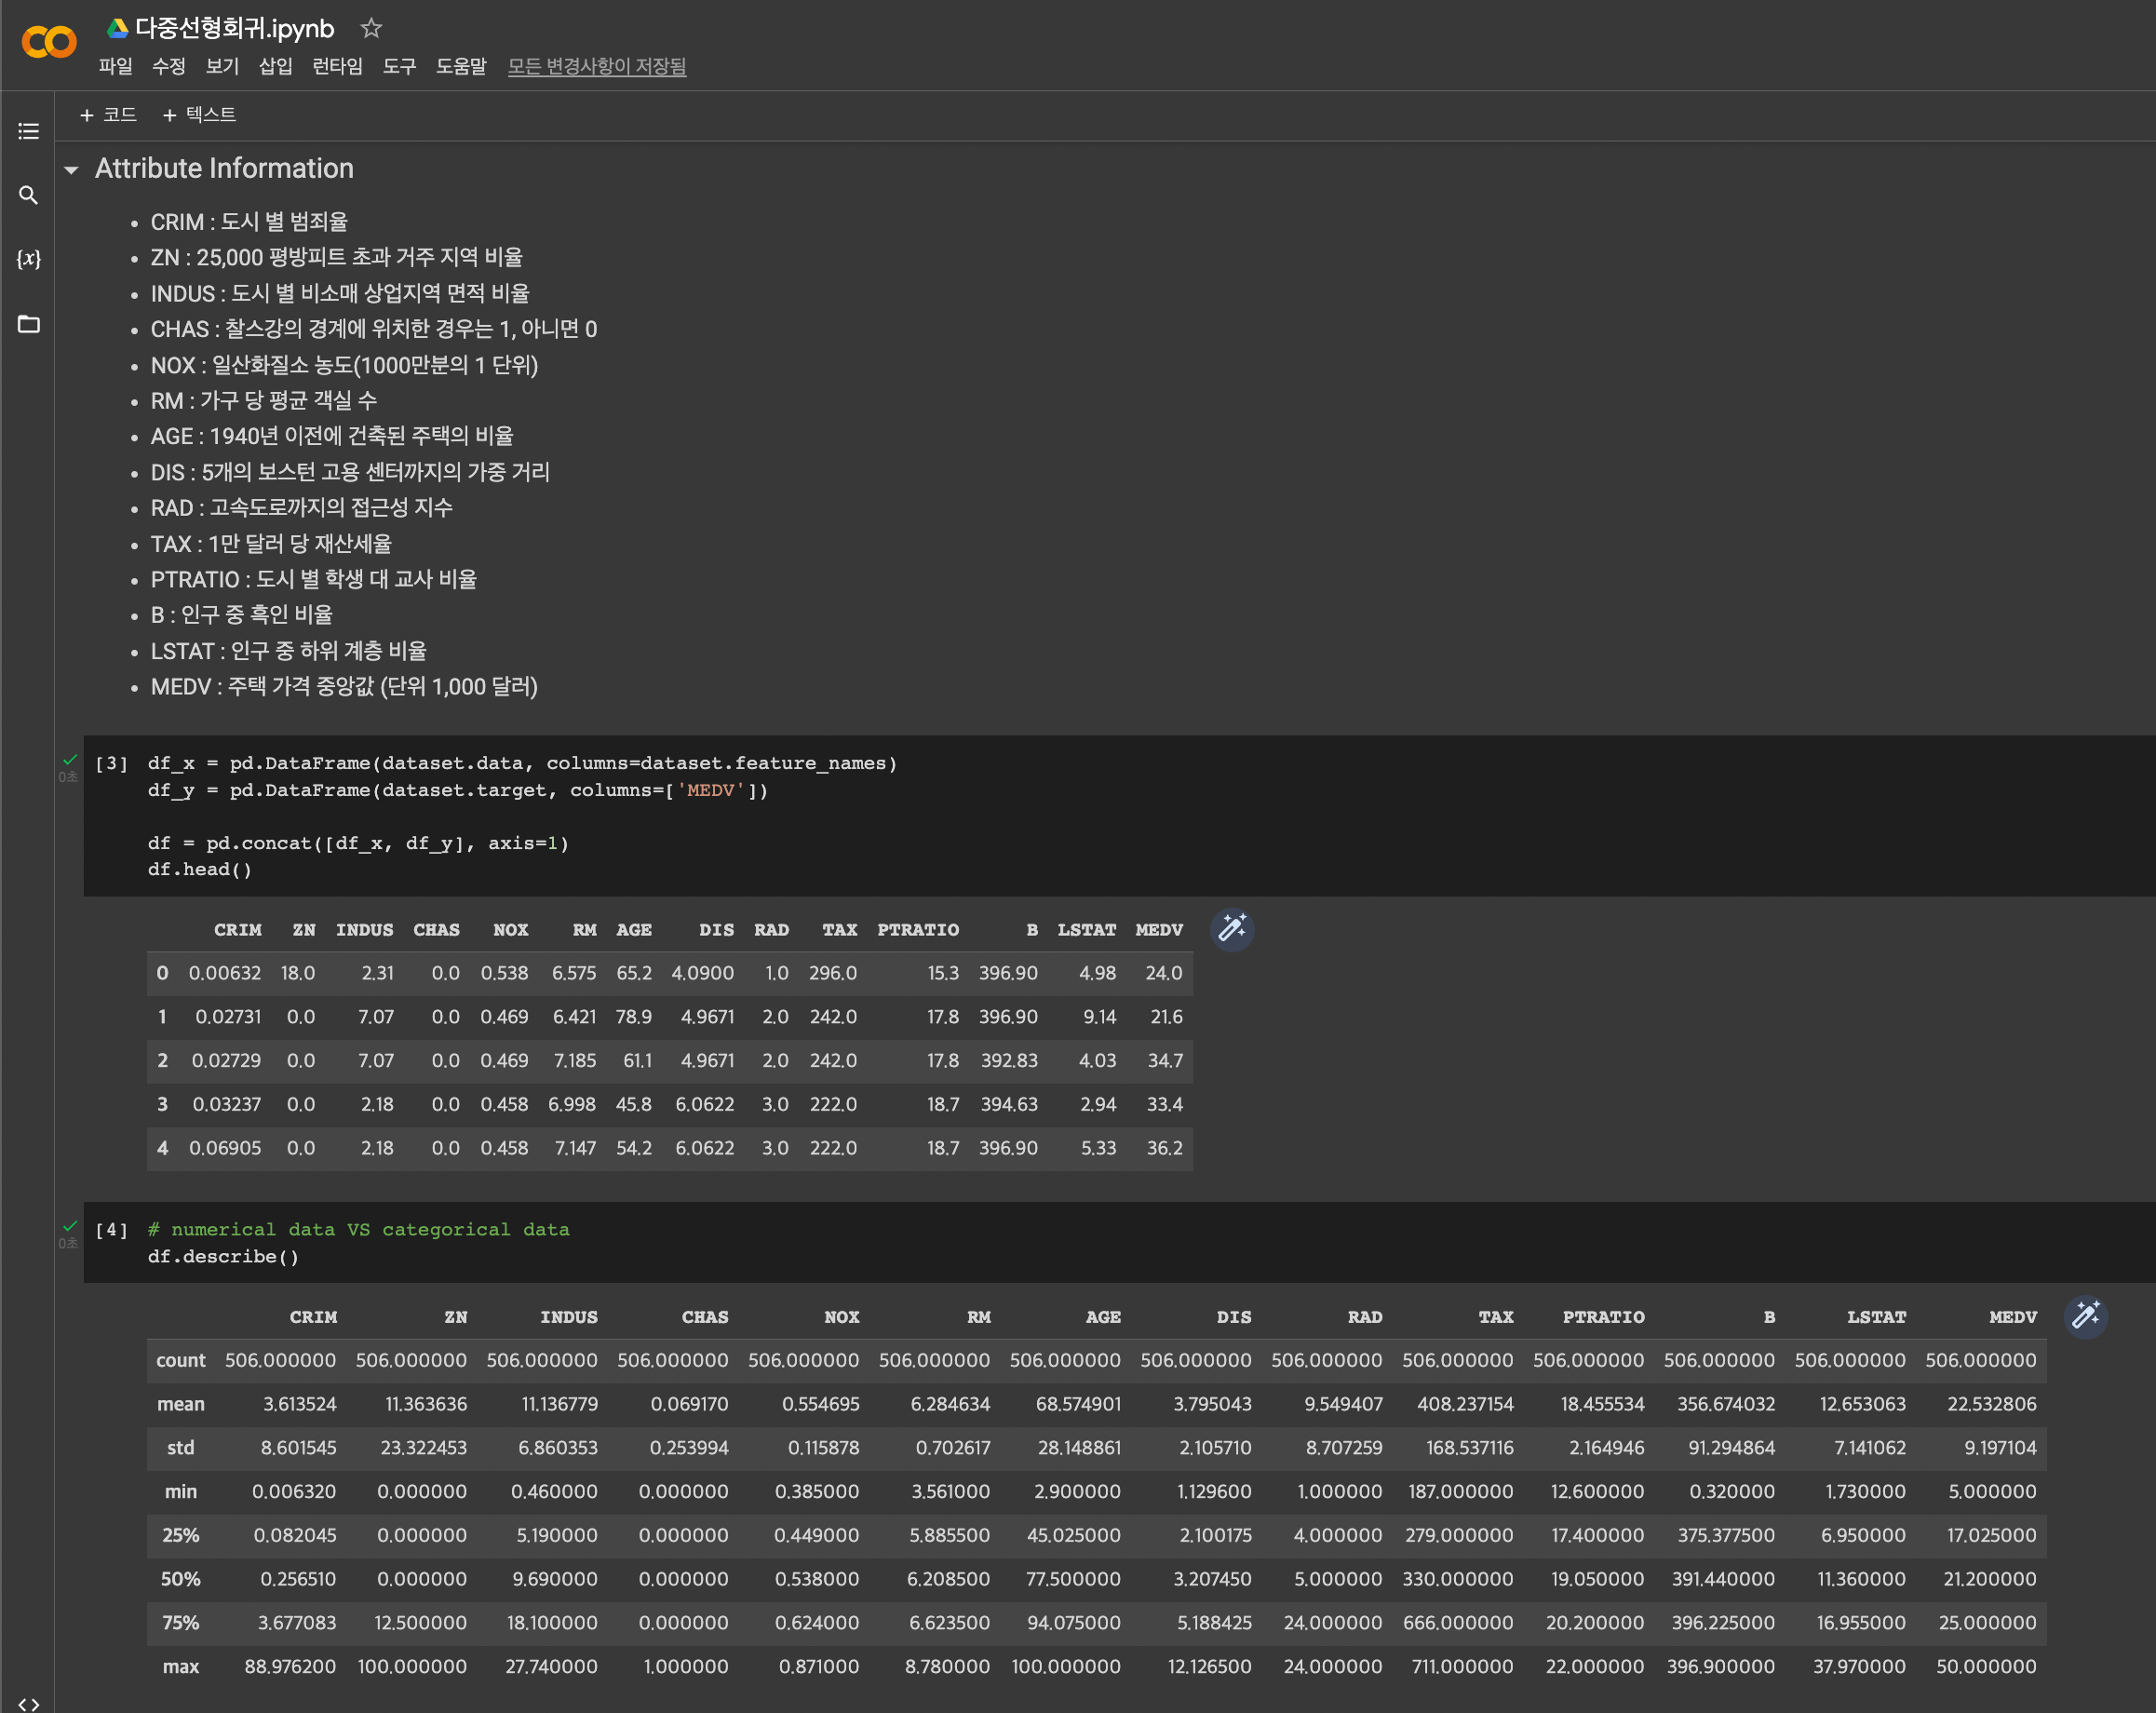Collapse the Attribute Information section

click(71, 170)
